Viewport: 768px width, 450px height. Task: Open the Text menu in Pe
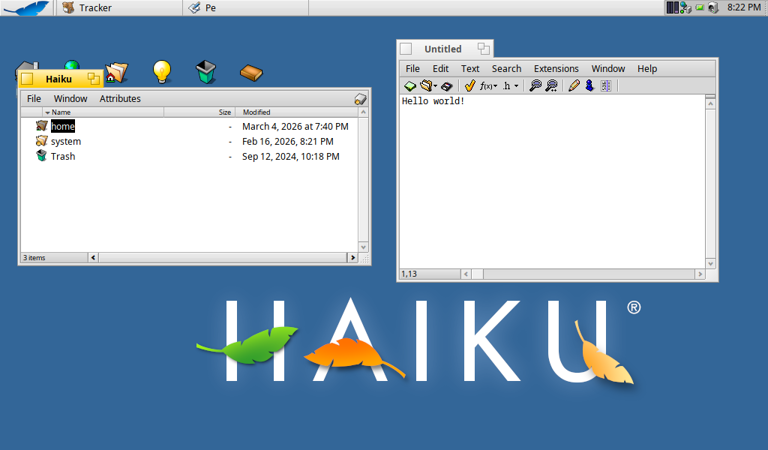[470, 69]
